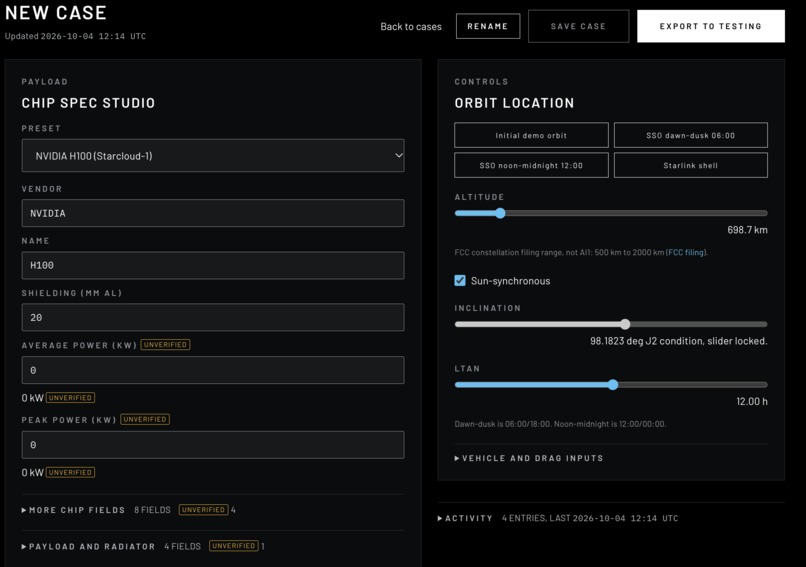Click UNVERIFIED badge in Payload and Radiator row

click(233, 545)
